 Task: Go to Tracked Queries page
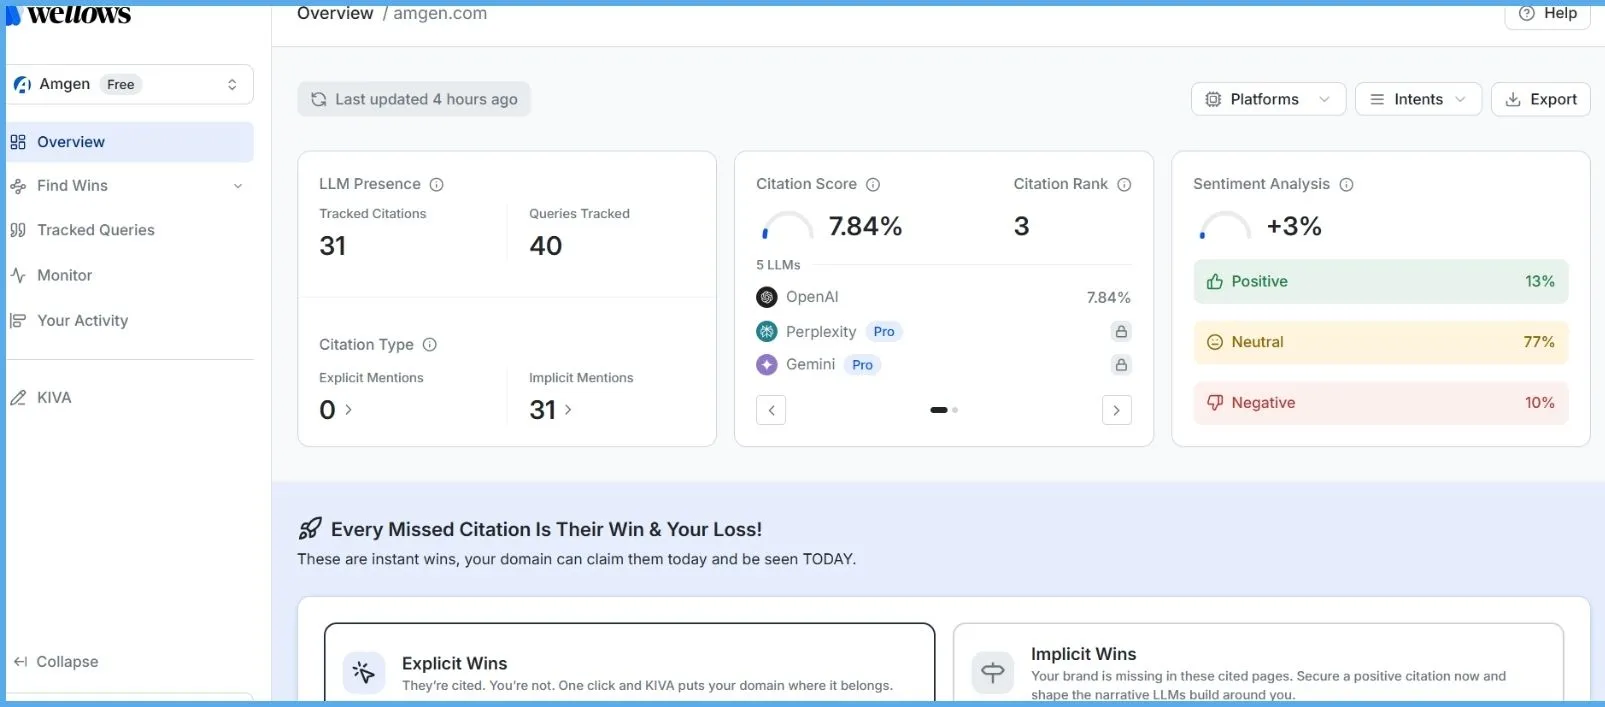tap(130, 230)
